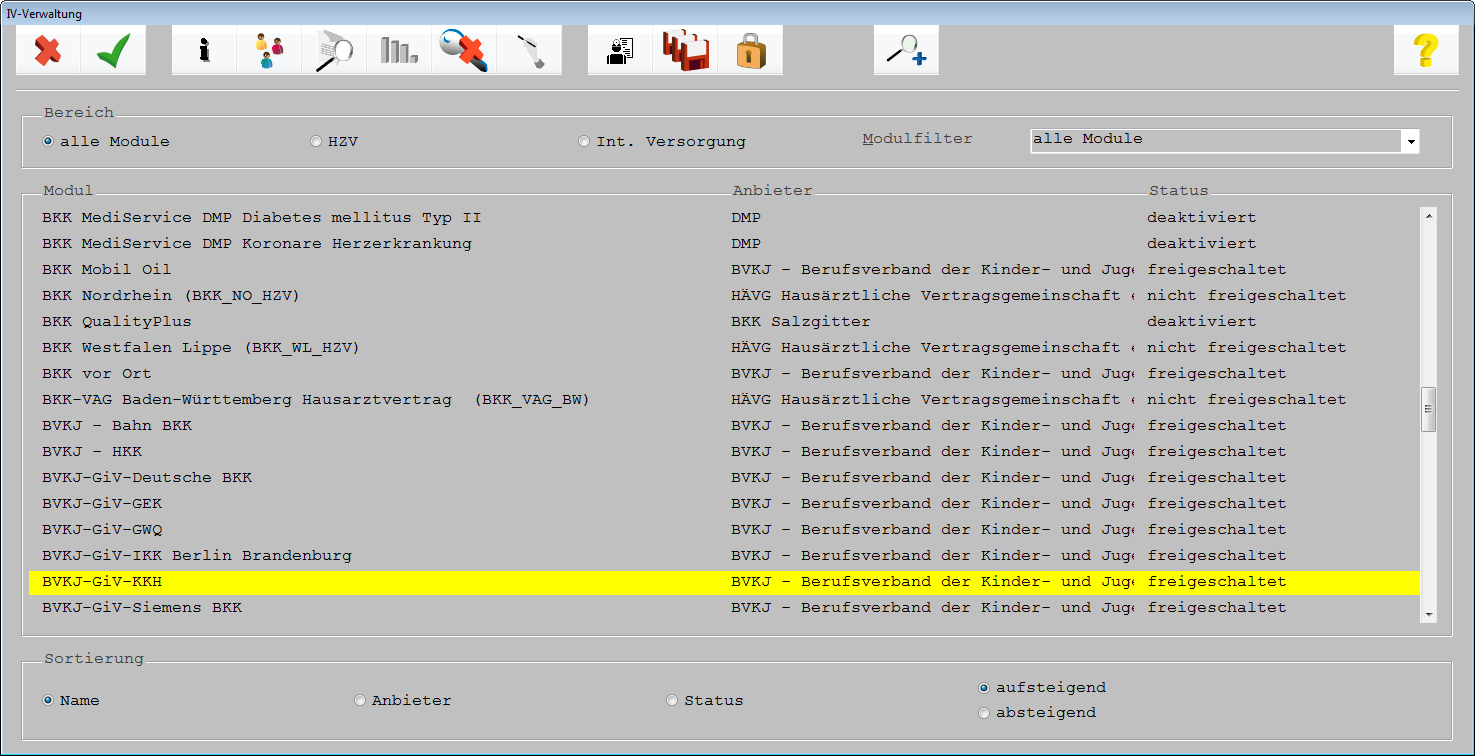
Task: Click 'deaktiviert' status of BKK QualityPlus
Action: tap(1202, 322)
